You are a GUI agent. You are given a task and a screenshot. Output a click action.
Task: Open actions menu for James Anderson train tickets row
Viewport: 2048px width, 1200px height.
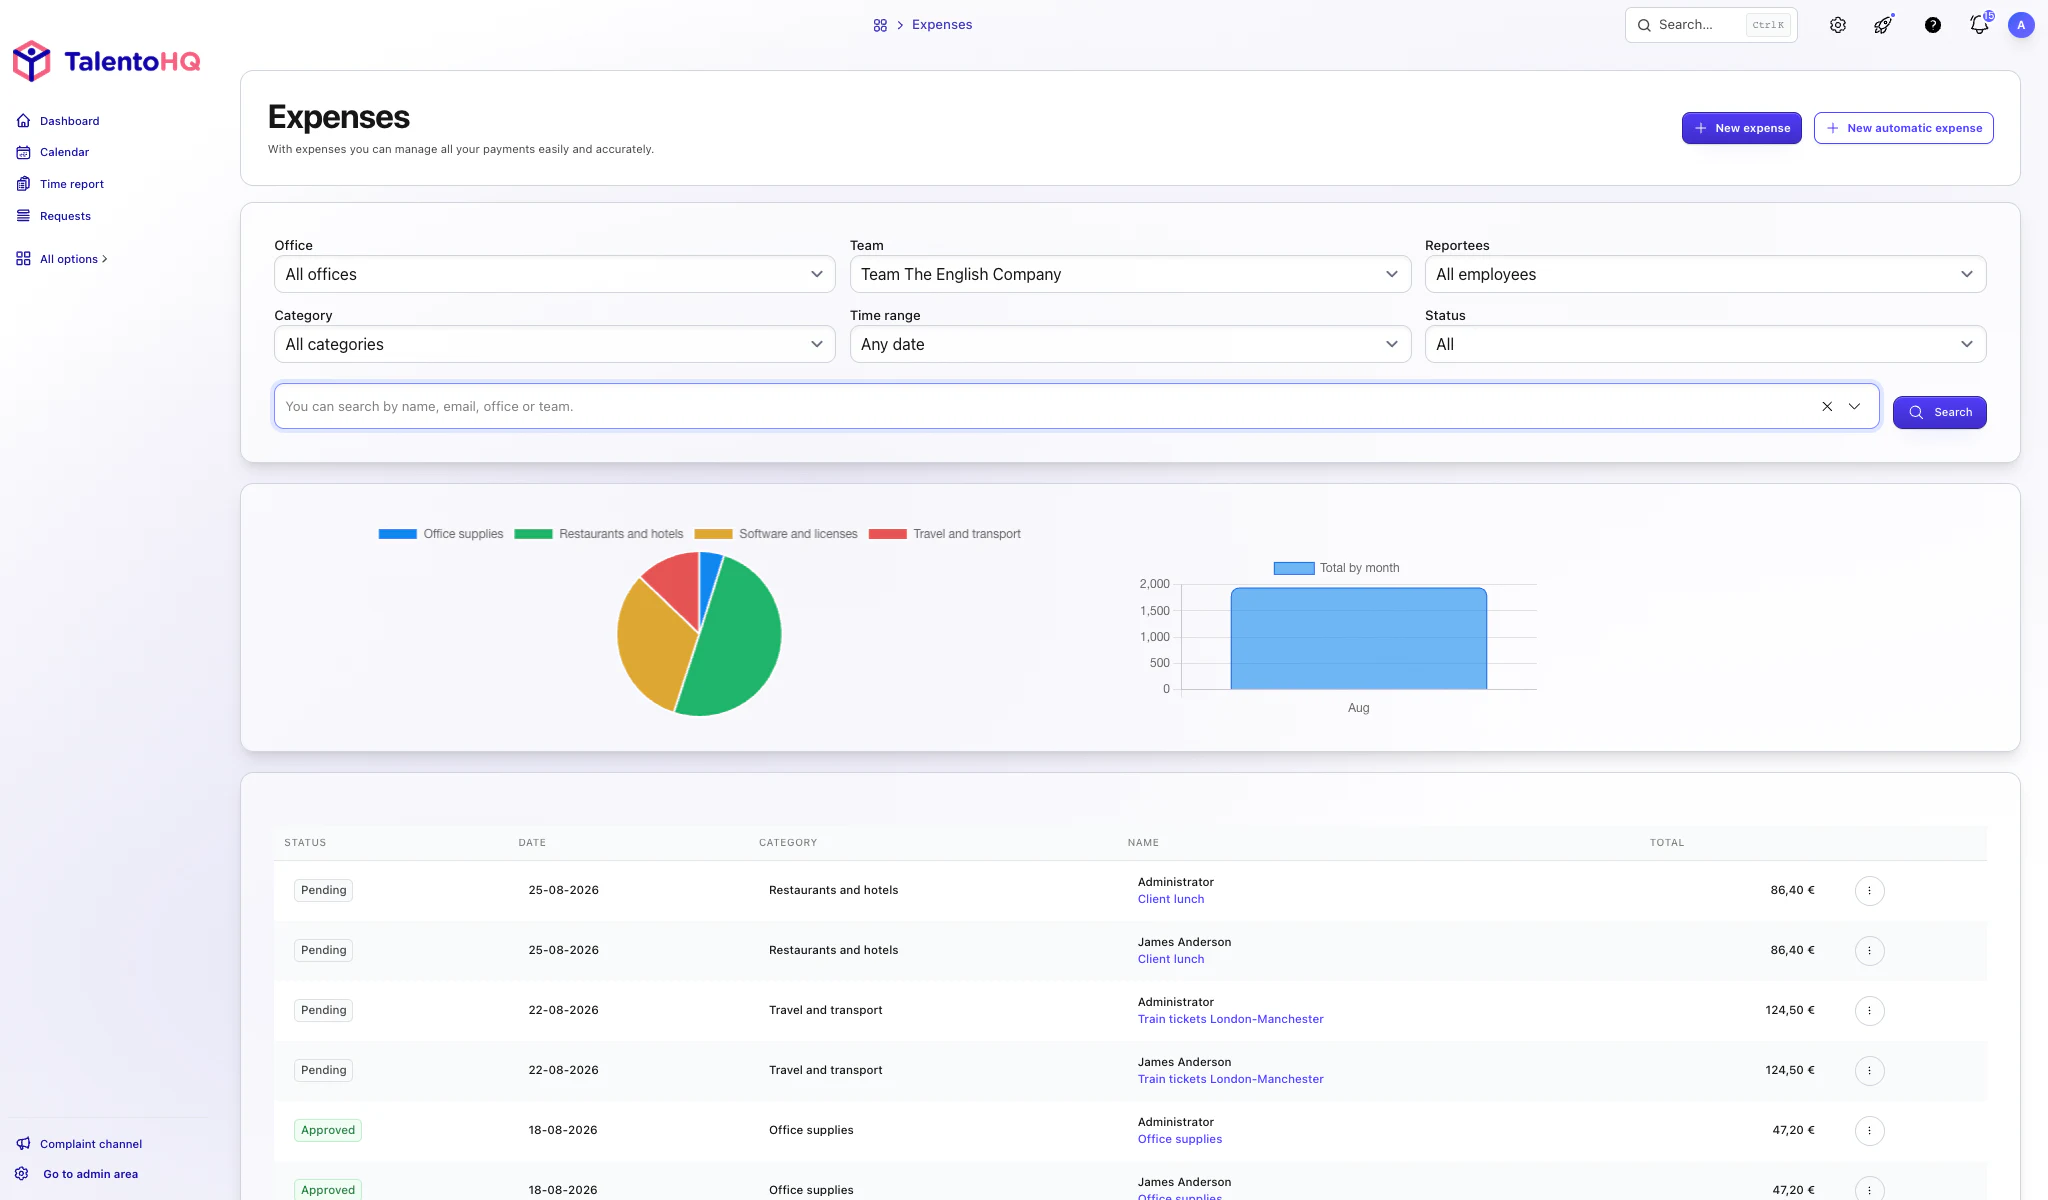pyautogui.click(x=1869, y=1070)
